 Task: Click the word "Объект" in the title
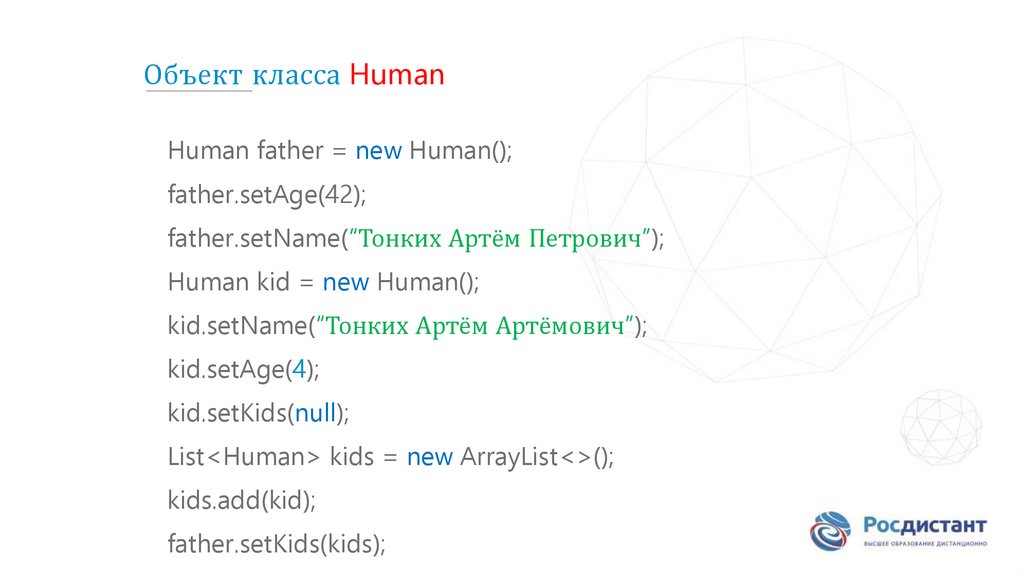pos(193,76)
